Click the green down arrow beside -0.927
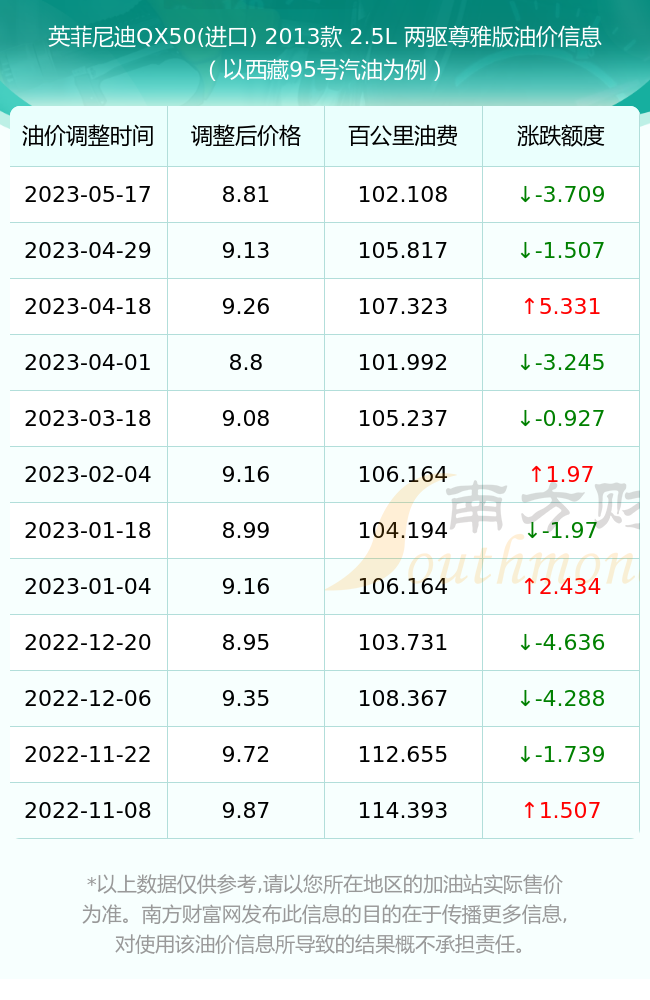Screen dimensions: 650x1000 525,418
